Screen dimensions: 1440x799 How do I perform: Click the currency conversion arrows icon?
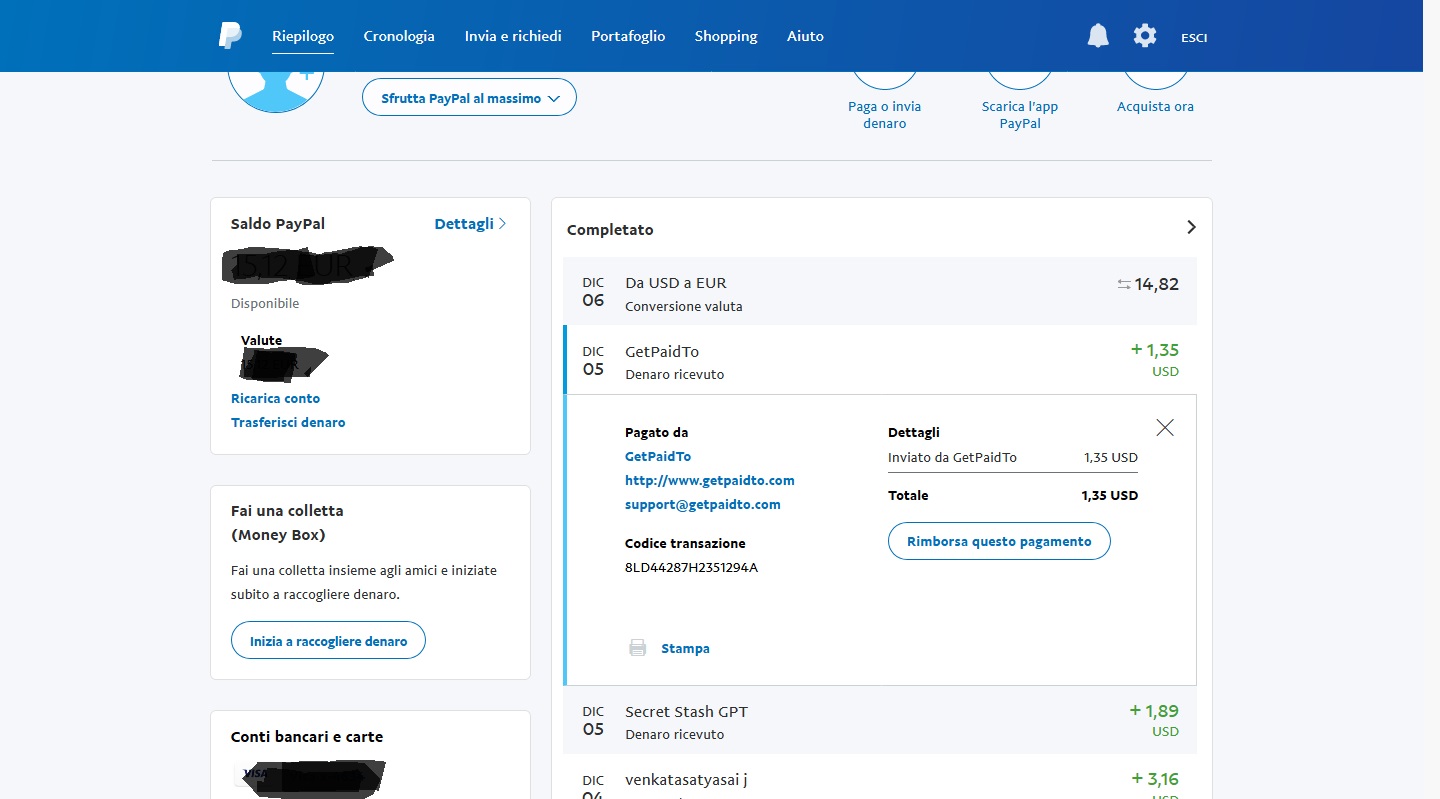click(x=1124, y=285)
